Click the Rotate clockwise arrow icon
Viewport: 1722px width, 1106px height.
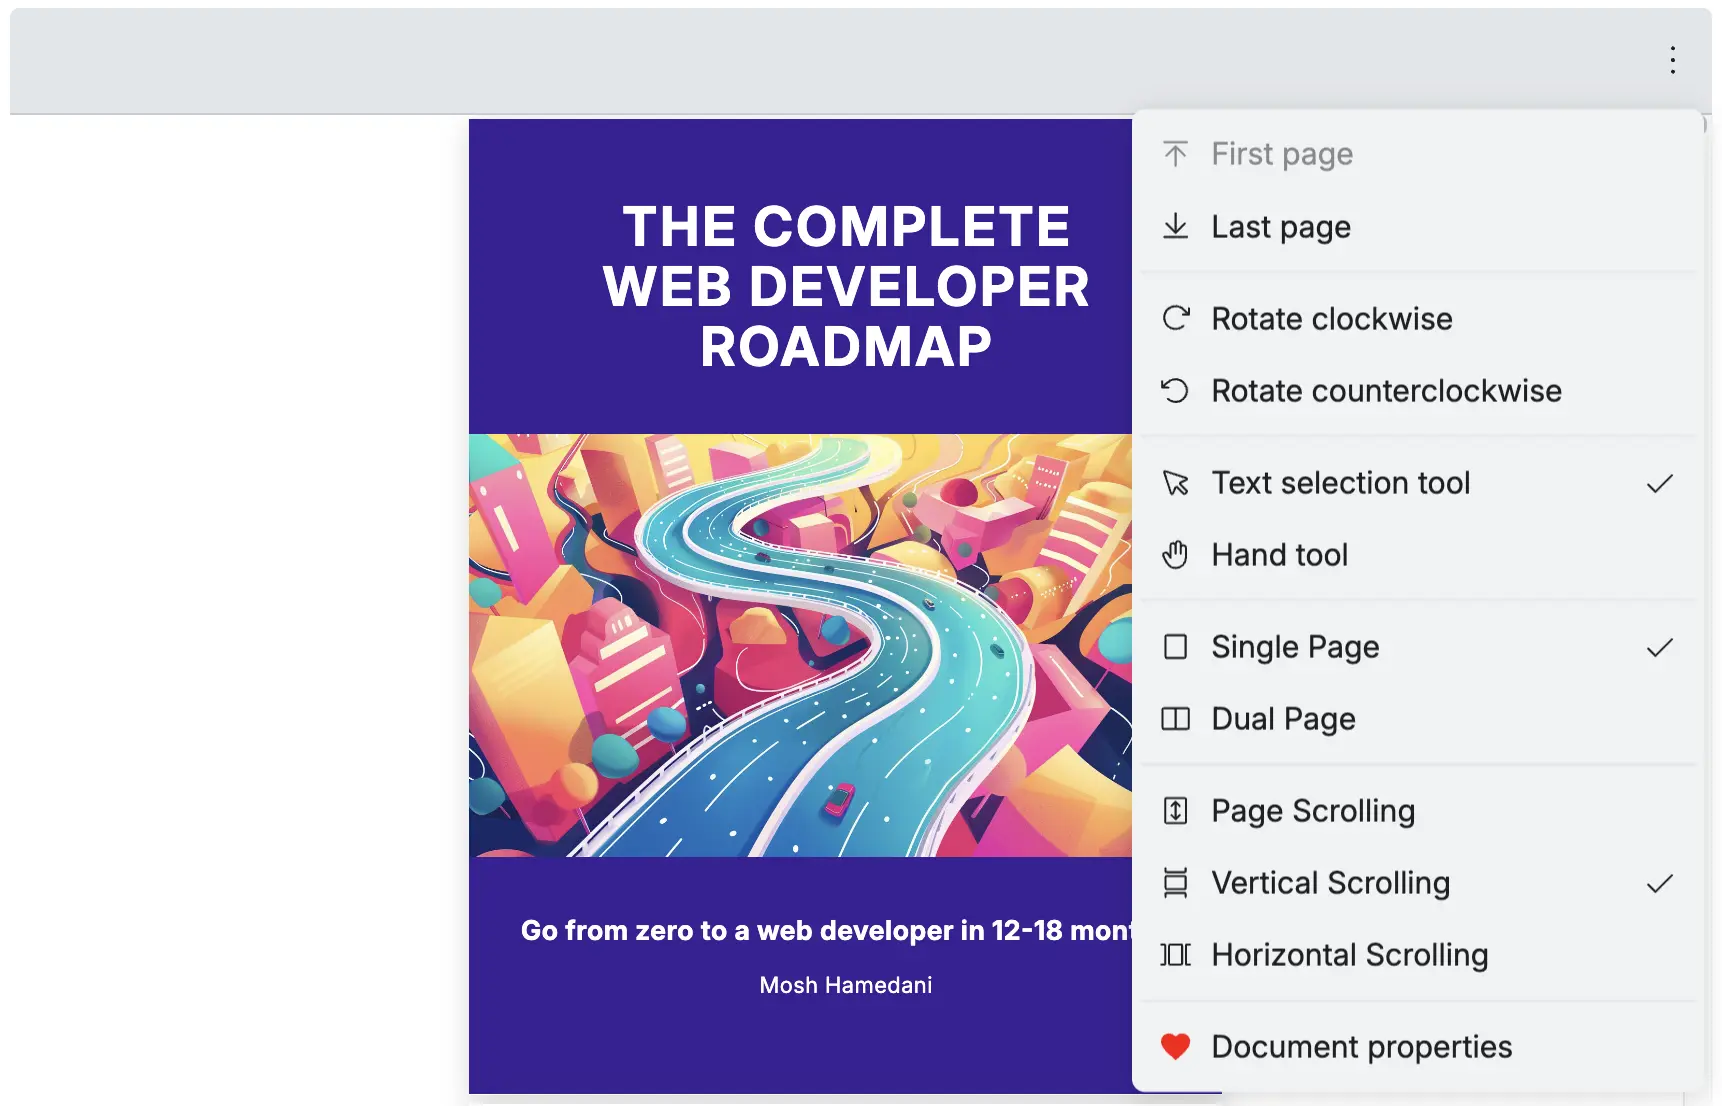pyautogui.click(x=1176, y=318)
